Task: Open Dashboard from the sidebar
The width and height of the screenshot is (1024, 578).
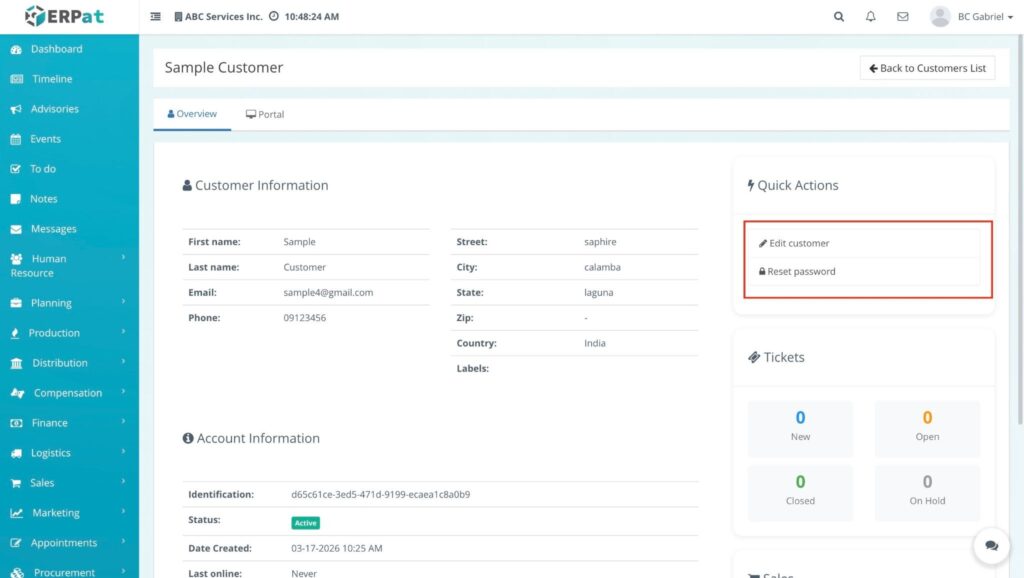Action: click(56, 49)
